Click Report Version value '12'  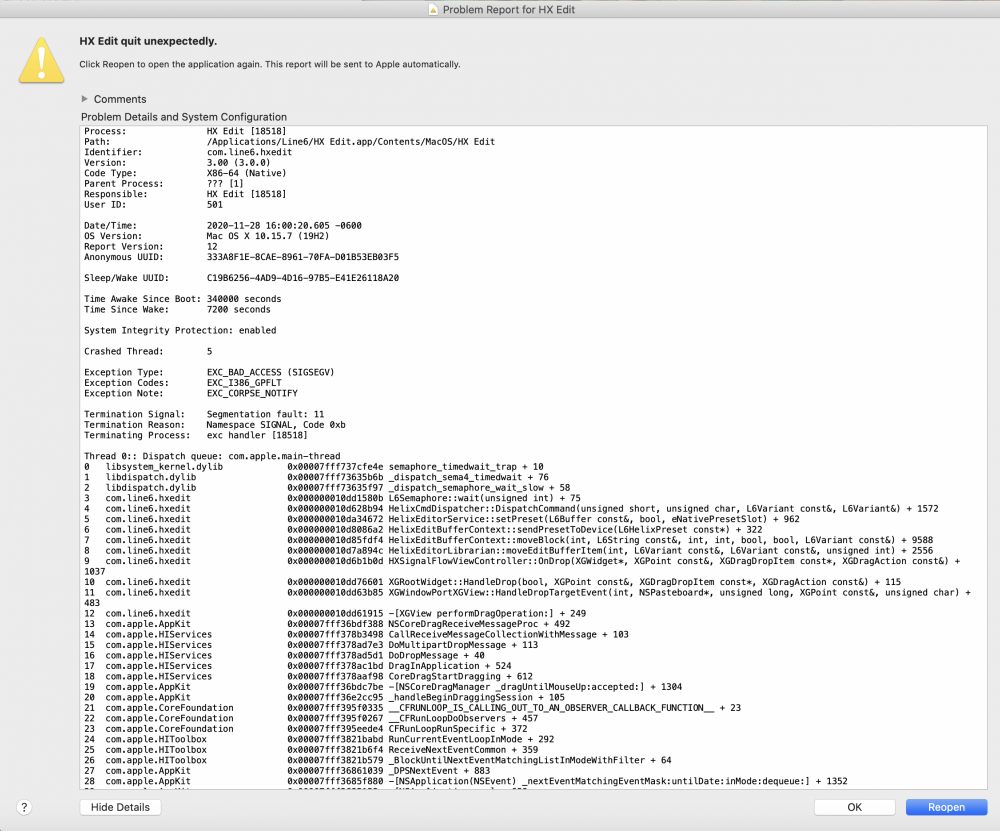coord(212,246)
